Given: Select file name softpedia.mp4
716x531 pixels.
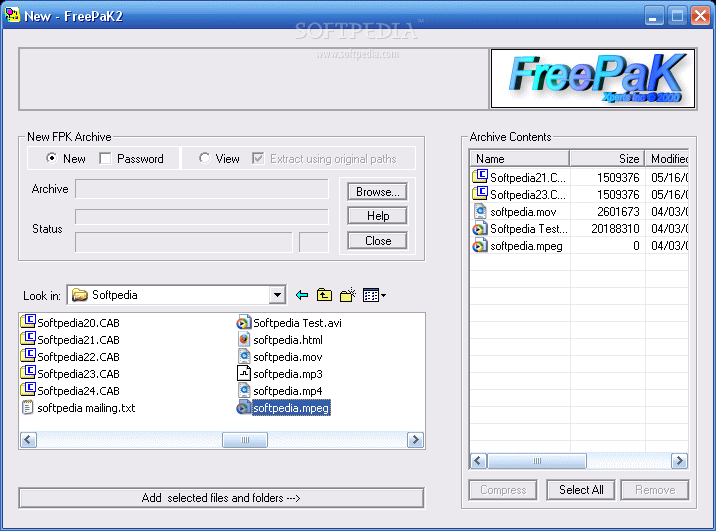Looking at the screenshot, I should (x=288, y=391).
